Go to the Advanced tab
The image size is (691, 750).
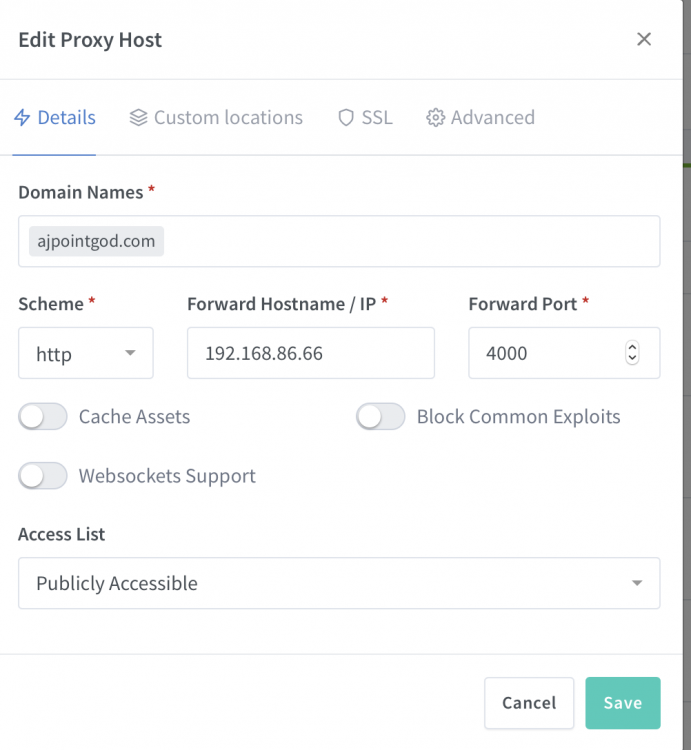coord(481,118)
